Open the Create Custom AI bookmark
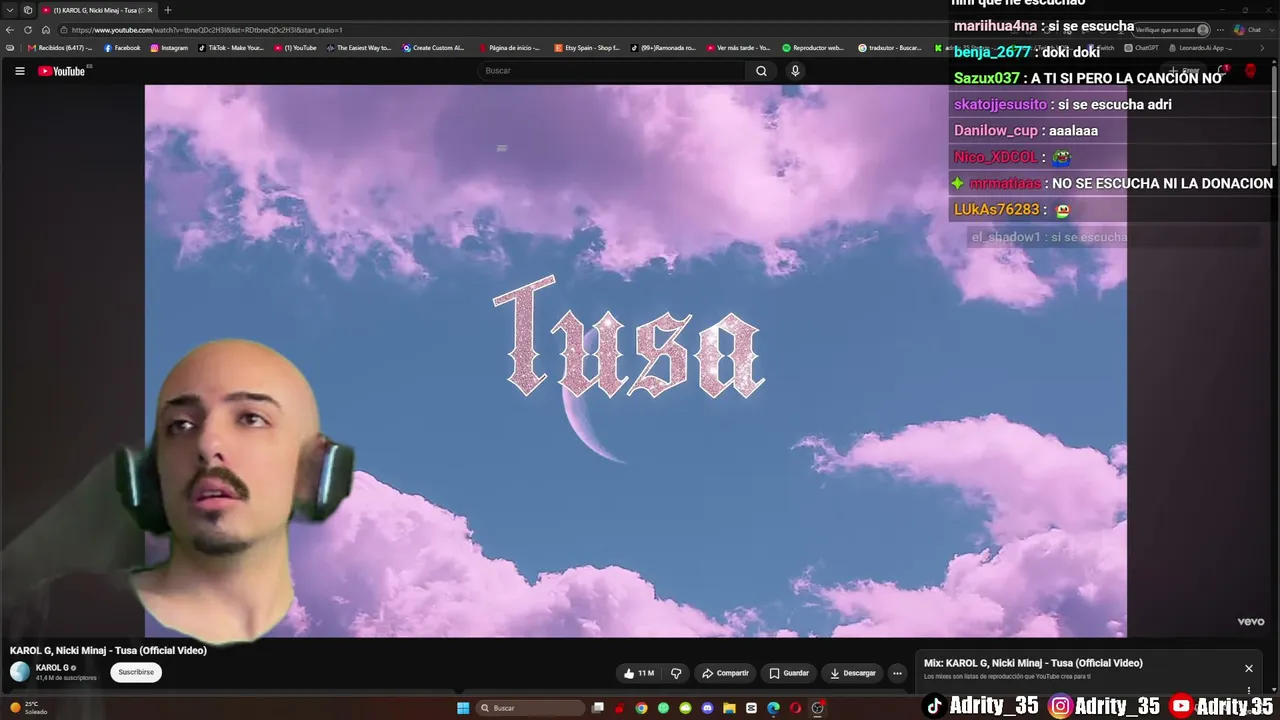This screenshot has height=720, width=1280. [x=434, y=48]
